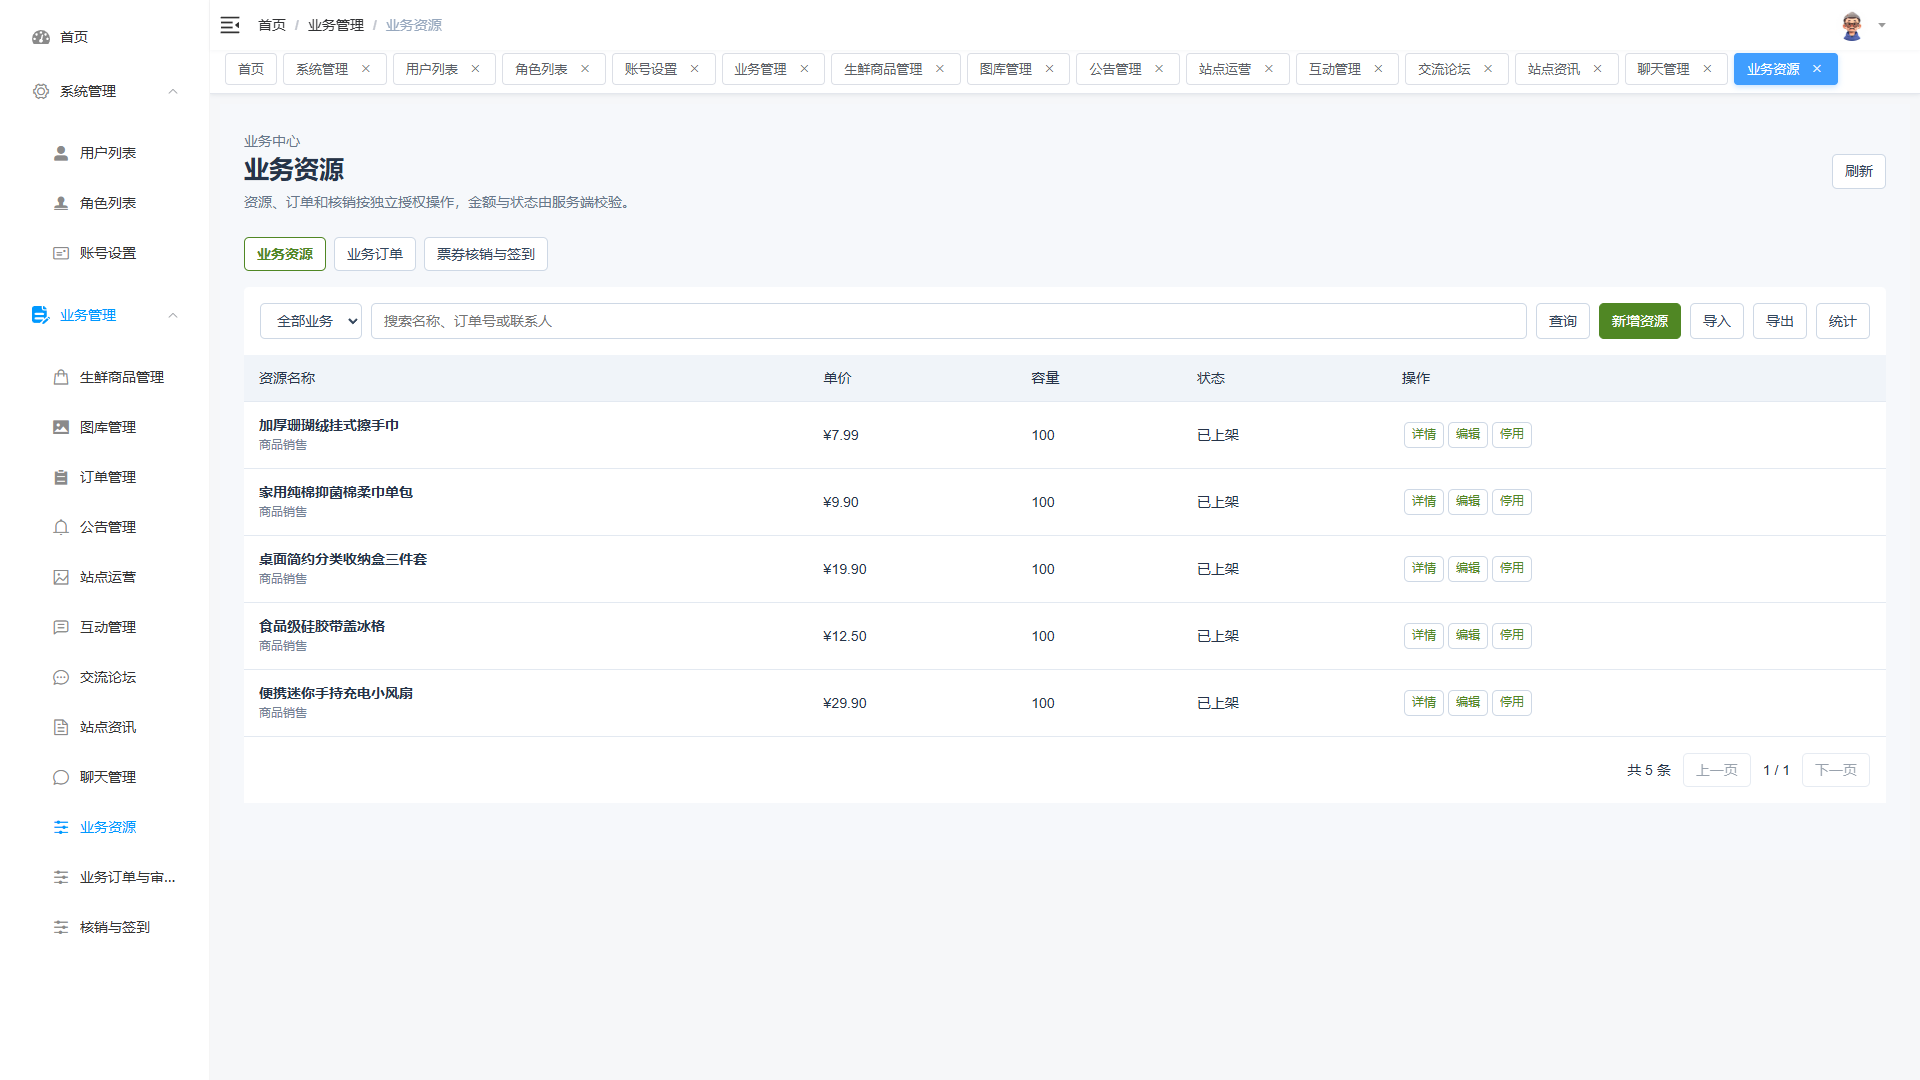Image resolution: width=1920 pixels, height=1080 pixels.
Task: Click the 导出 button
Action: (x=1780, y=321)
